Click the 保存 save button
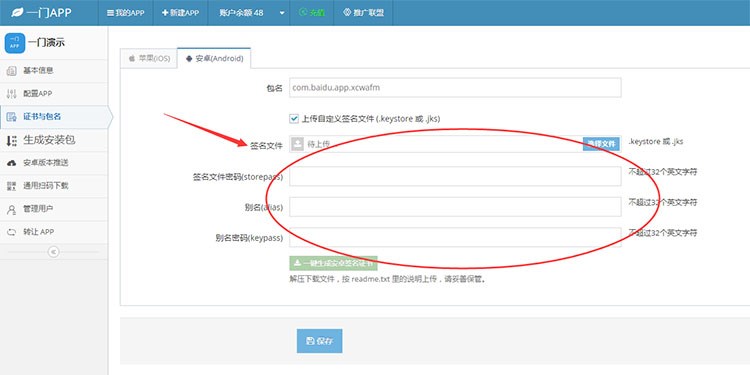Screen dimensions: 750x375 pyautogui.click(x=320, y=341)
